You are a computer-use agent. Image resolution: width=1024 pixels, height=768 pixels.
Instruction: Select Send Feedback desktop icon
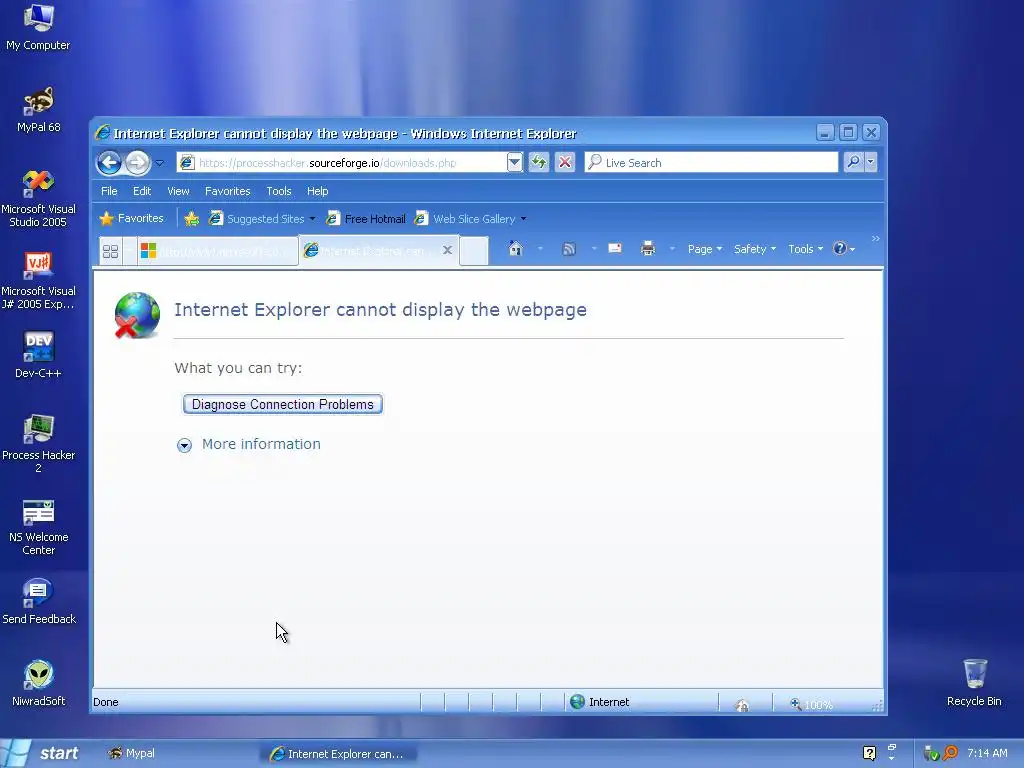tap(39, 601)
